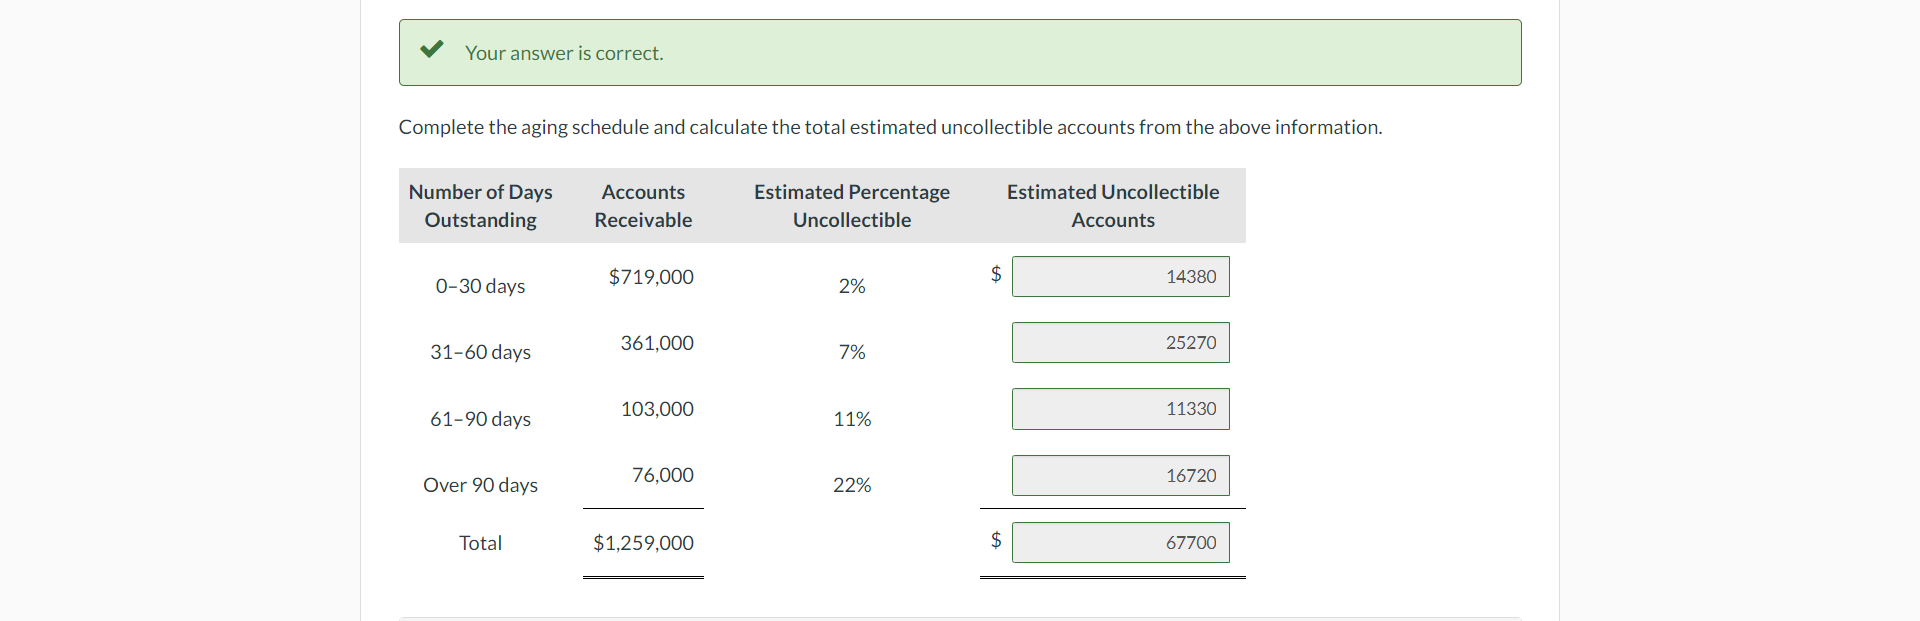Click the aging schedule instruction sentence

click(x=890, y=127)
